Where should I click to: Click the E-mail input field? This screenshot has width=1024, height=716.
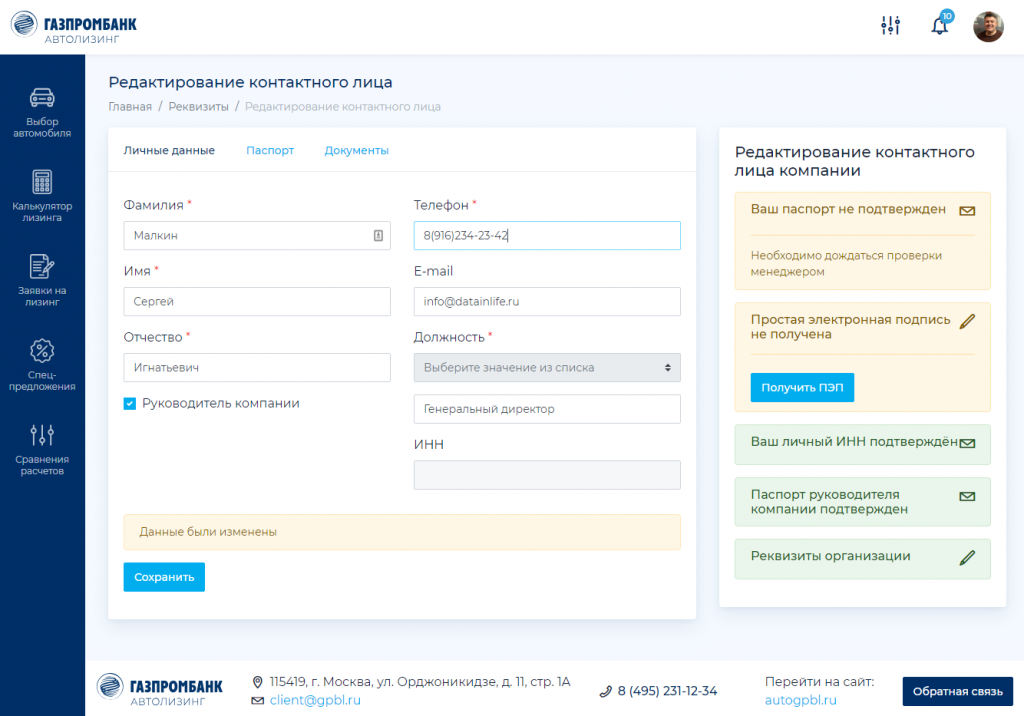pyautogui.click(x=547, y=302)
